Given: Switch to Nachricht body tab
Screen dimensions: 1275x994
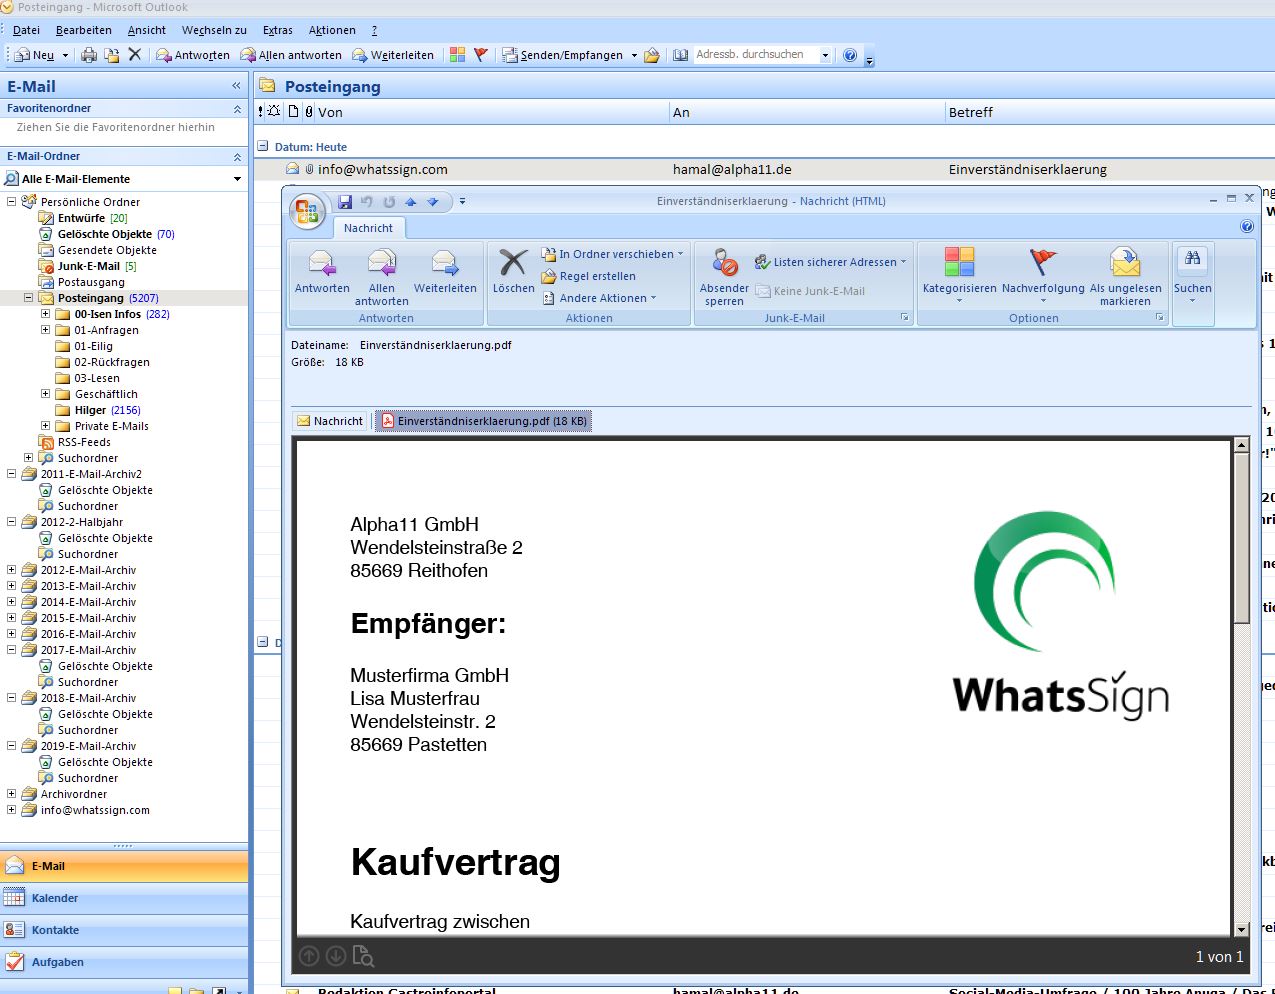Looking at the screenshot, I should [x=330, y=421].
